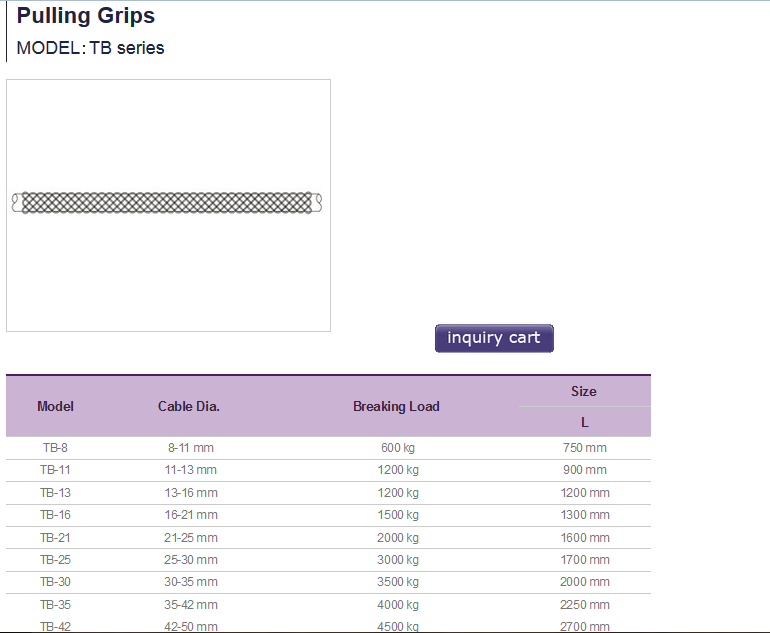770x633 pixels.
Task: Select the TB-16 model cell
Action: [x=55, y=515]
